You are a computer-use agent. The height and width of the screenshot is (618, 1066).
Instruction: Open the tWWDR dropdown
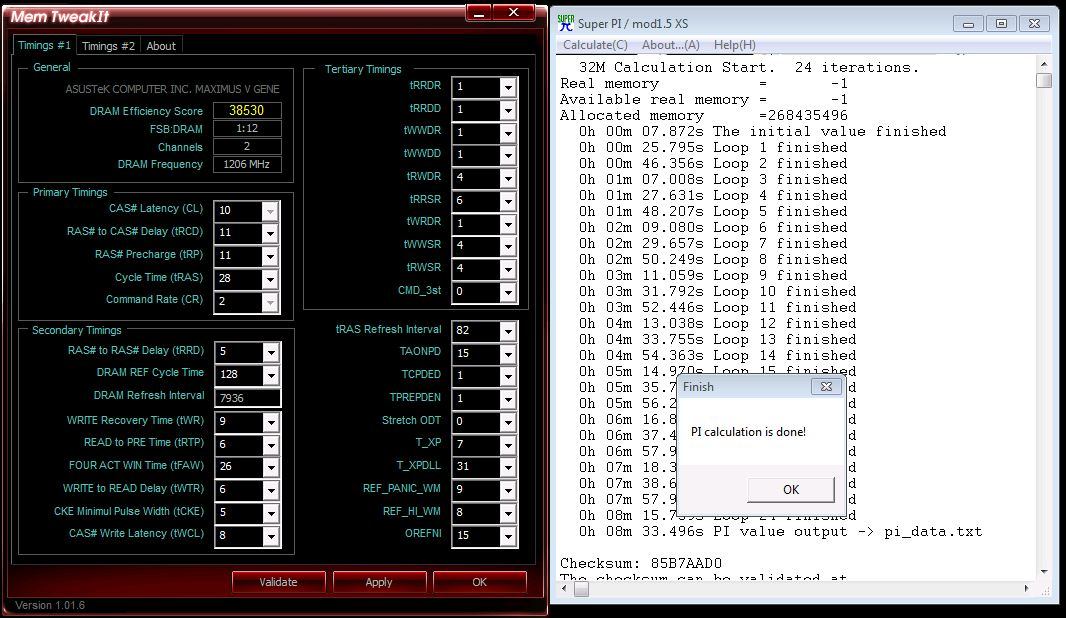click(x=508, y=133)
